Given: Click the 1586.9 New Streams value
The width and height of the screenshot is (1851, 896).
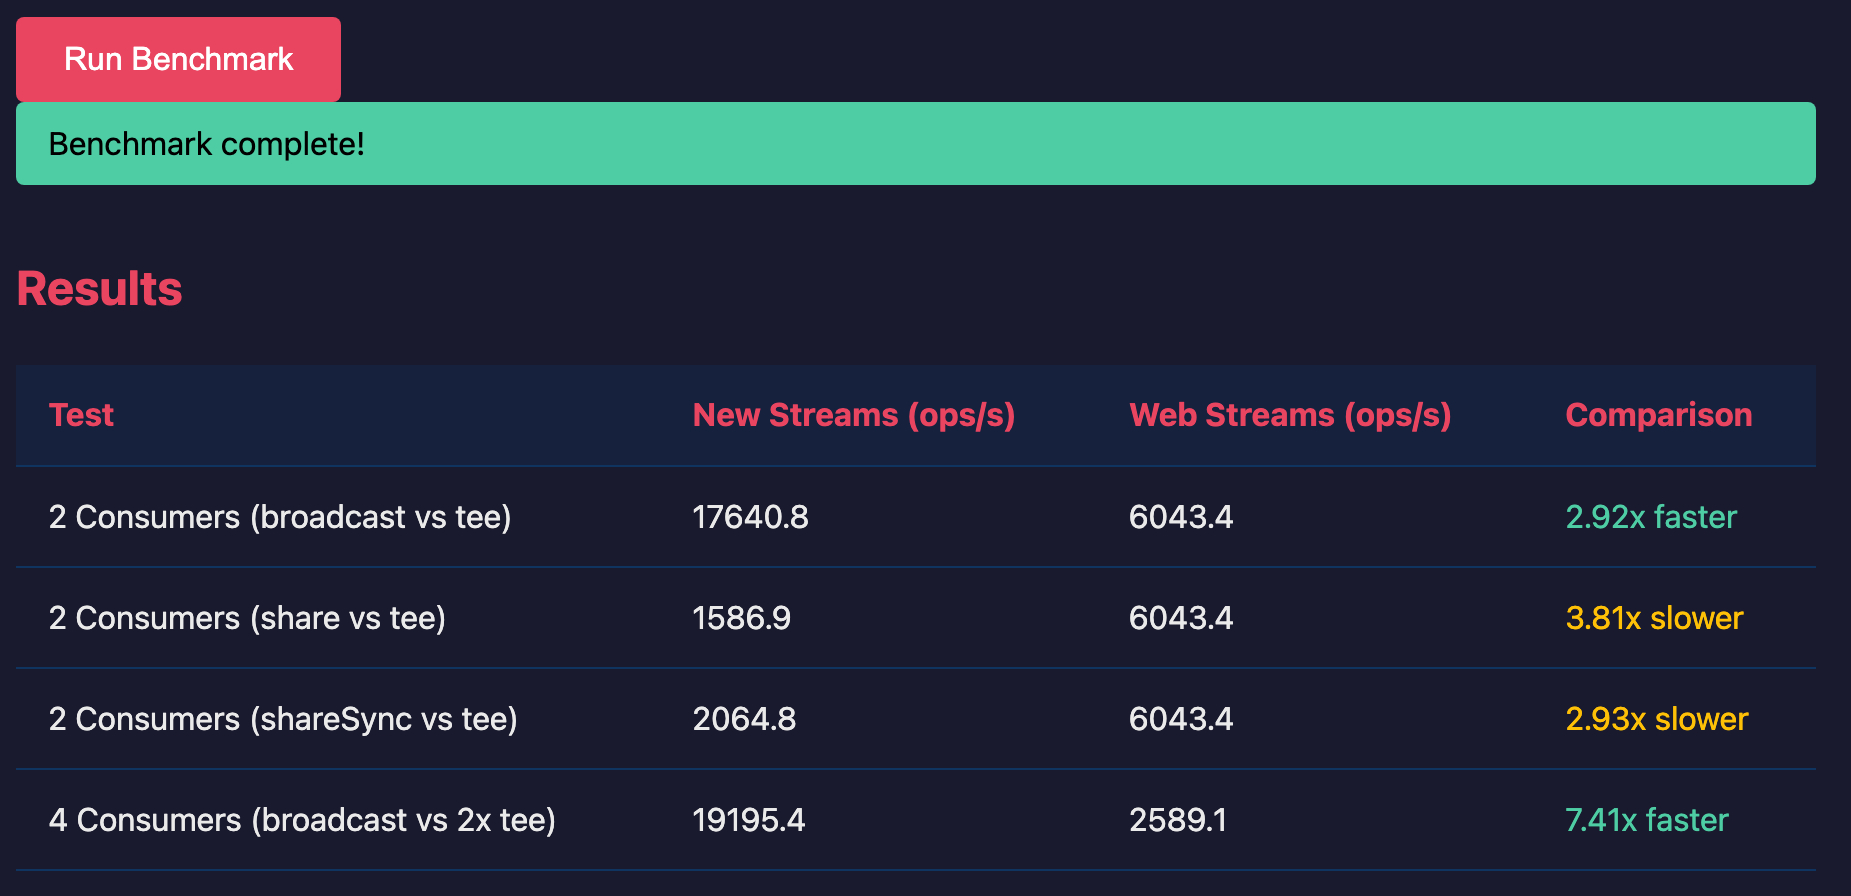Looking at the screenshot, I should (741, 618).
